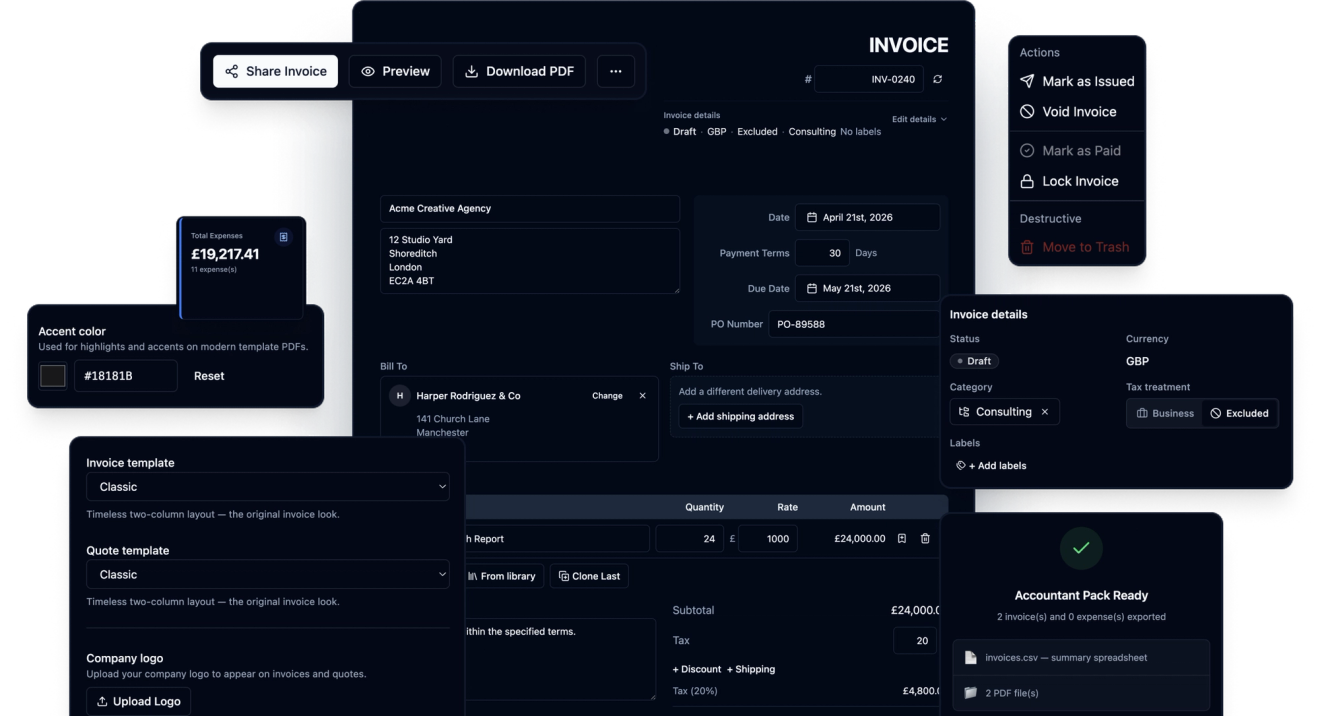Click the Total Expenses card icon

point(283,237)
